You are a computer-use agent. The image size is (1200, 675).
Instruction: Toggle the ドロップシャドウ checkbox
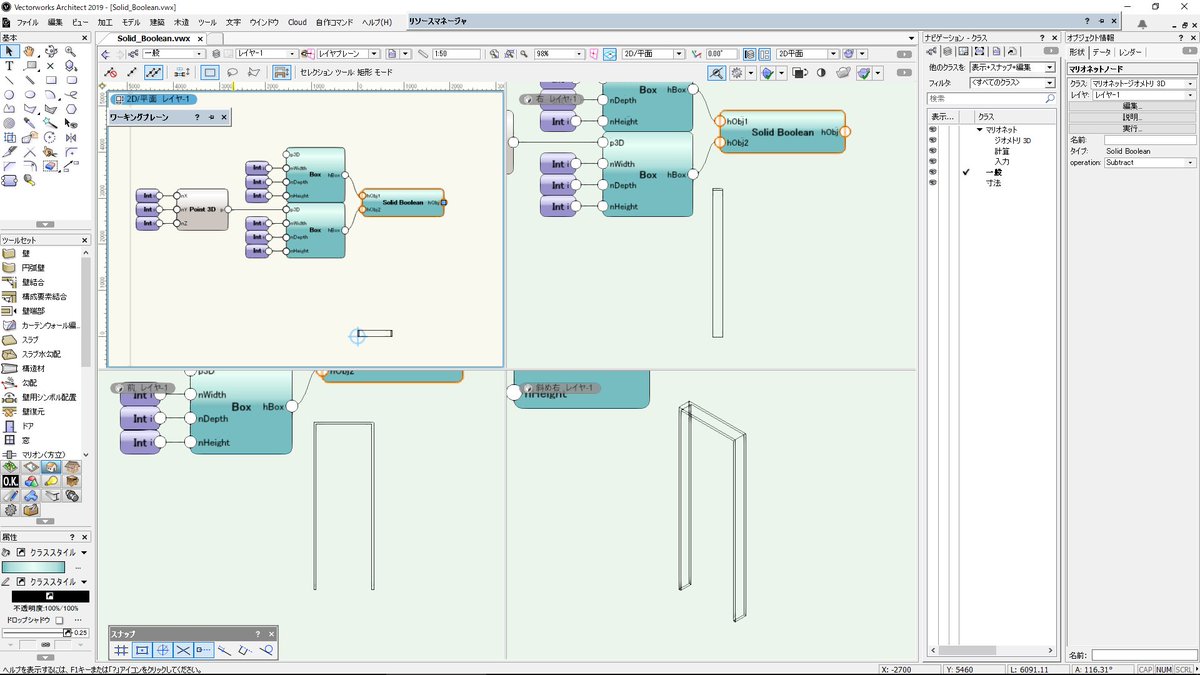pyautogui.click(x=60, y=620)
